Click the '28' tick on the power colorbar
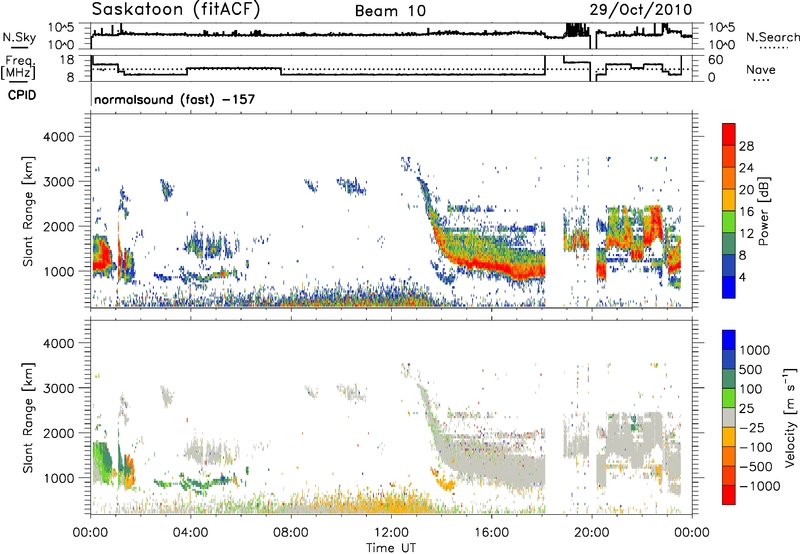 point(746,146)
